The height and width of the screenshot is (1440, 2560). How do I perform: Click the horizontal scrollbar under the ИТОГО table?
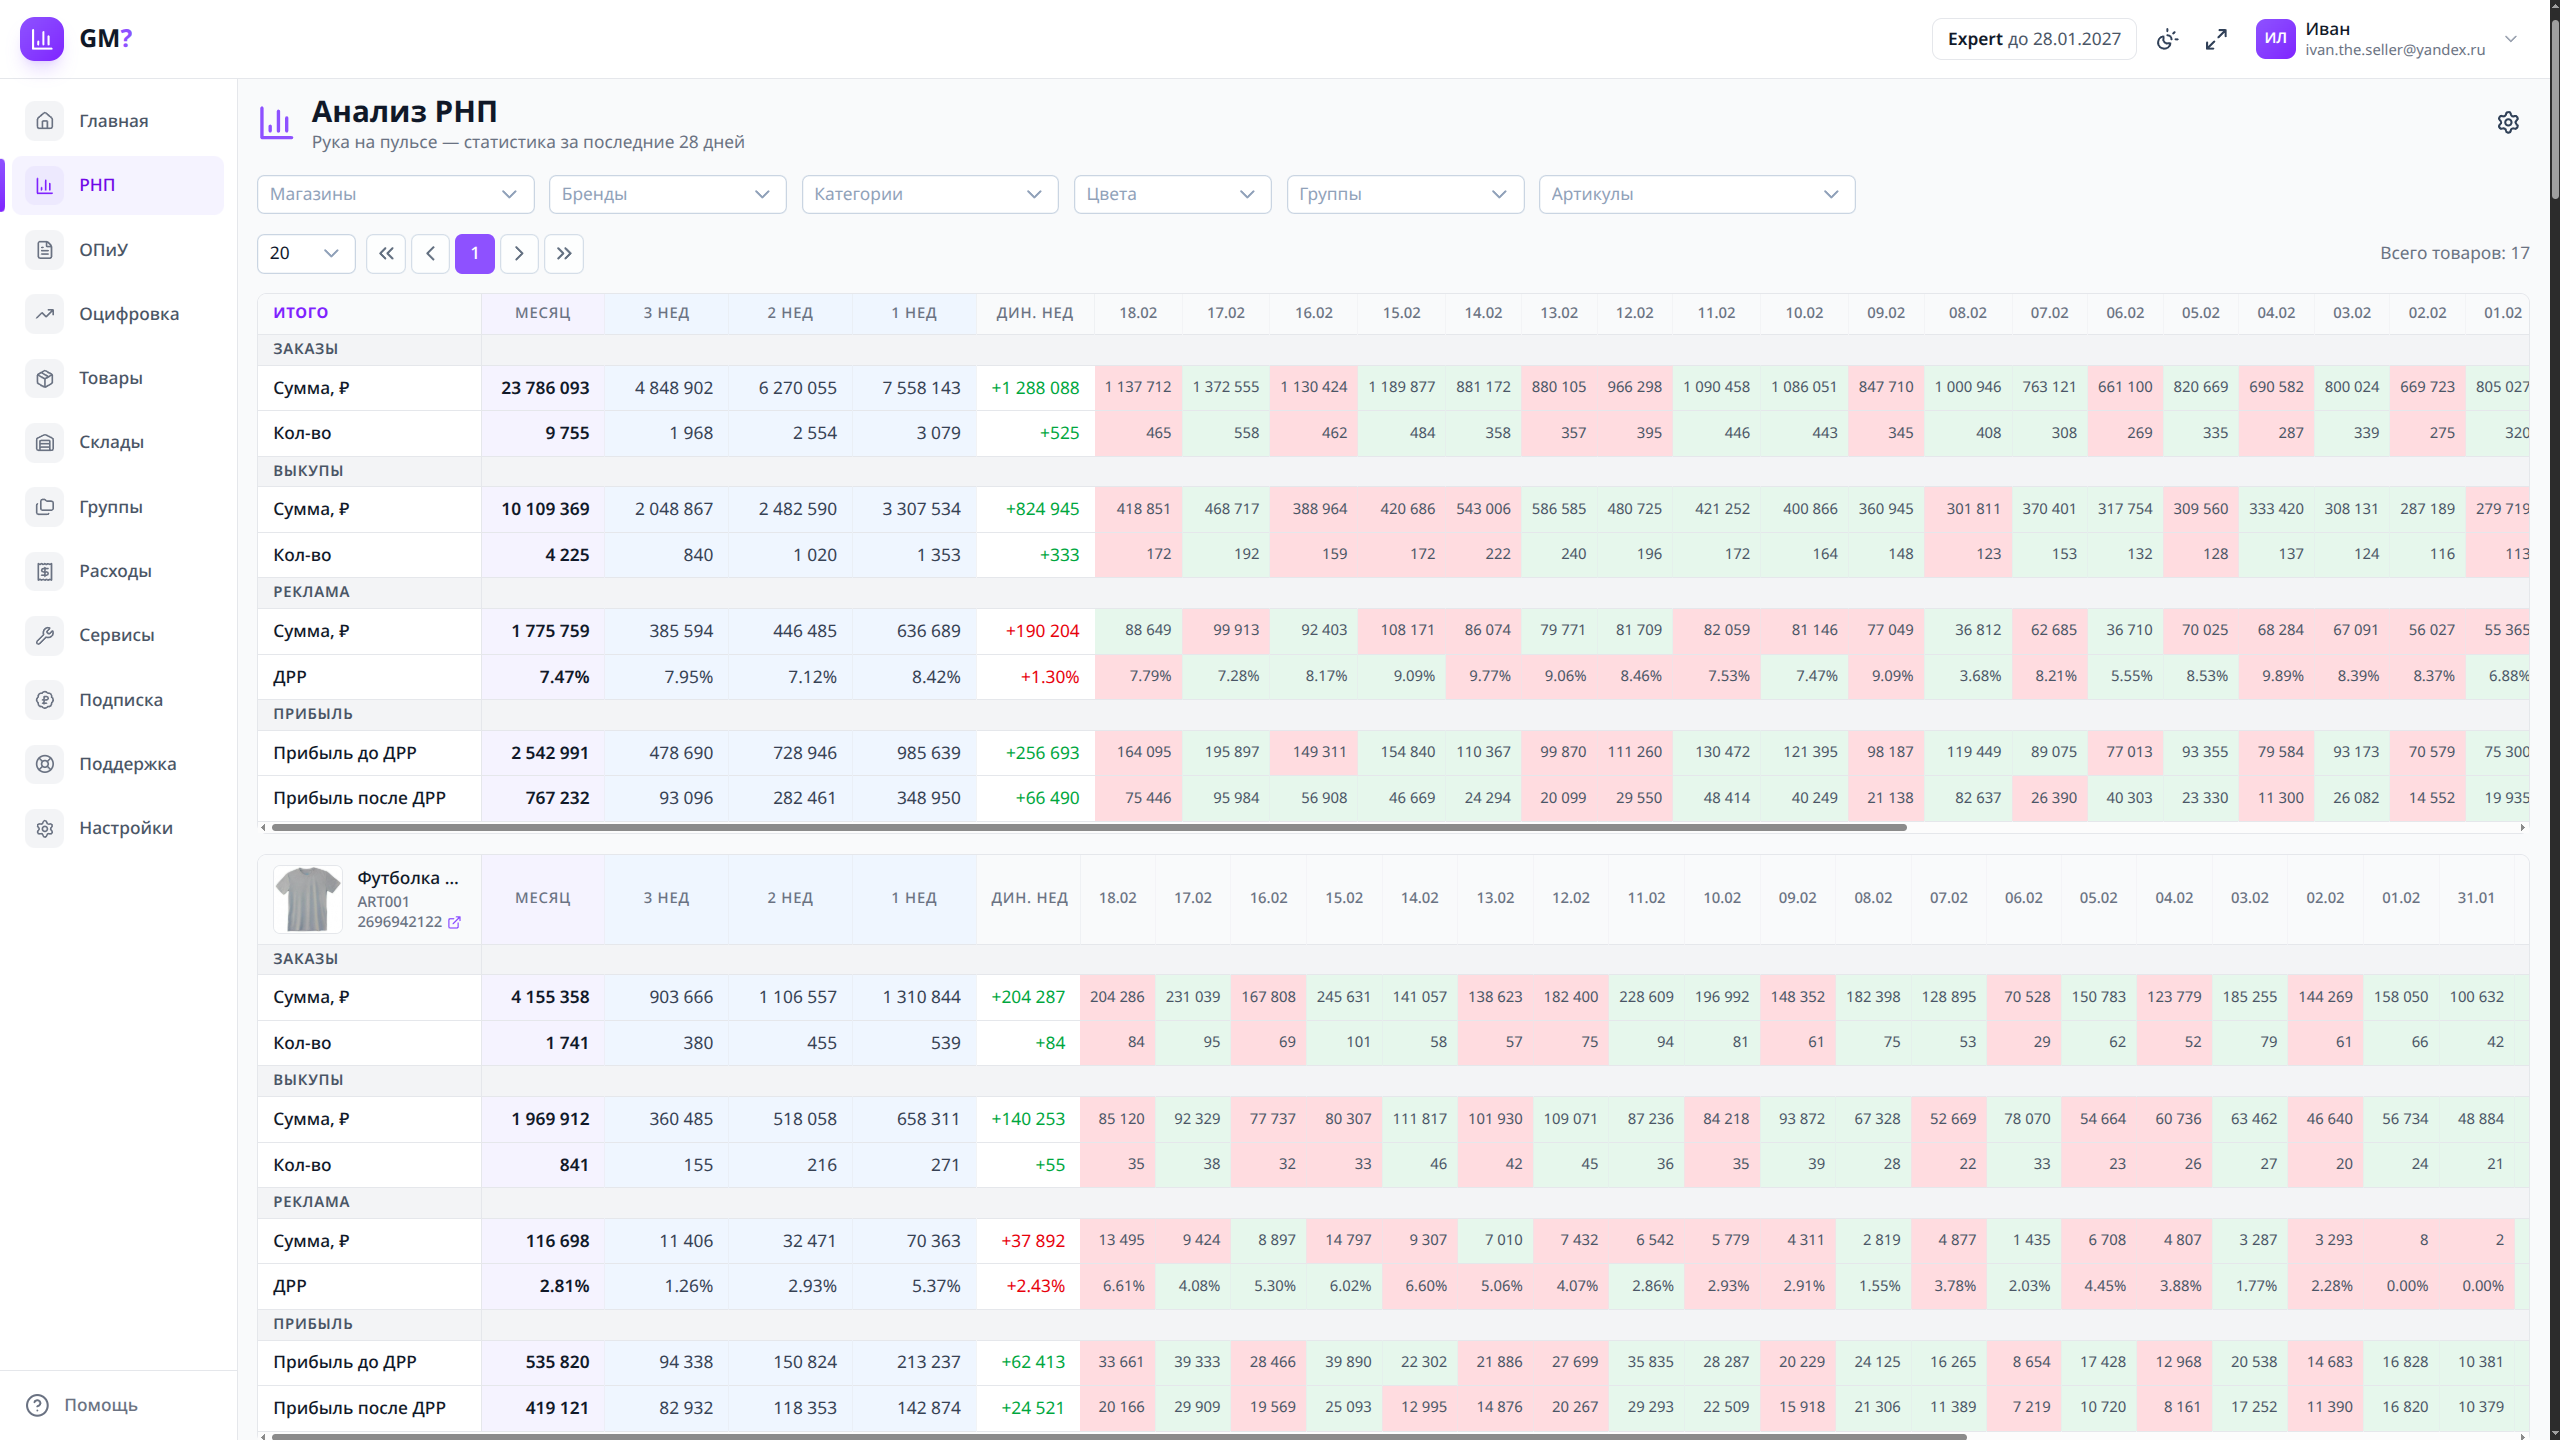[x=1088, y=827]
